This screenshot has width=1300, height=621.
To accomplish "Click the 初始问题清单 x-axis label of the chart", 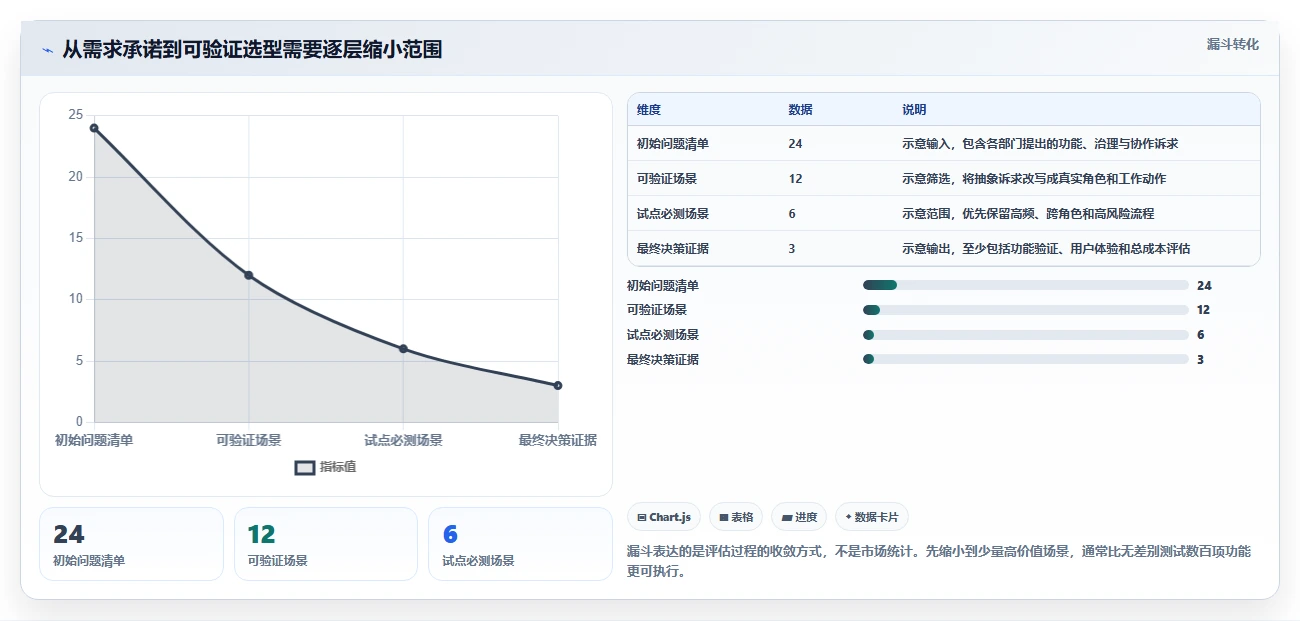I will click(94, 440).
